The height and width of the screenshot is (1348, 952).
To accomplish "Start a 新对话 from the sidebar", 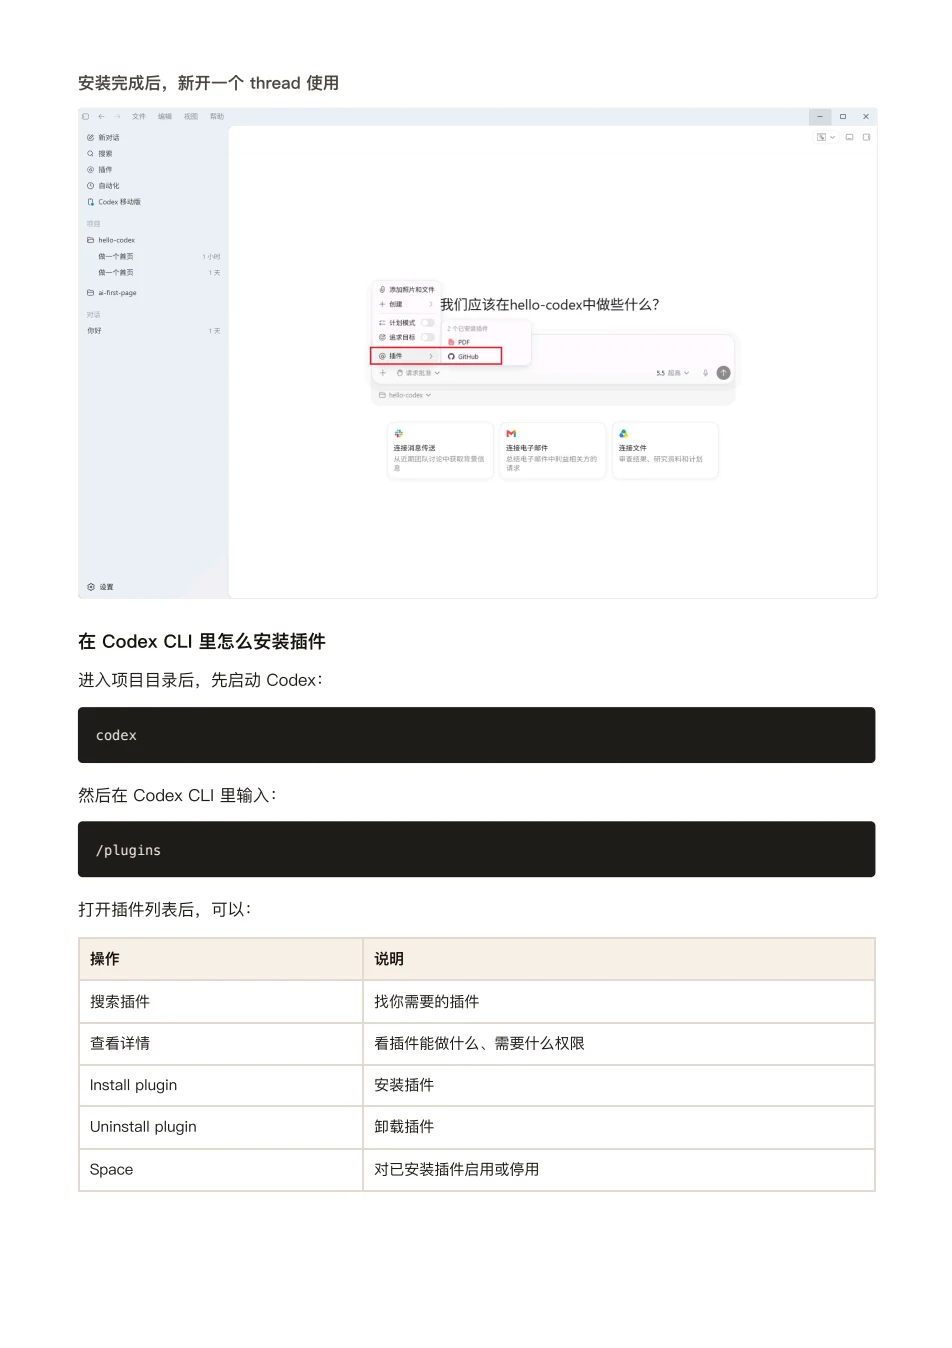I will point(103,138).
